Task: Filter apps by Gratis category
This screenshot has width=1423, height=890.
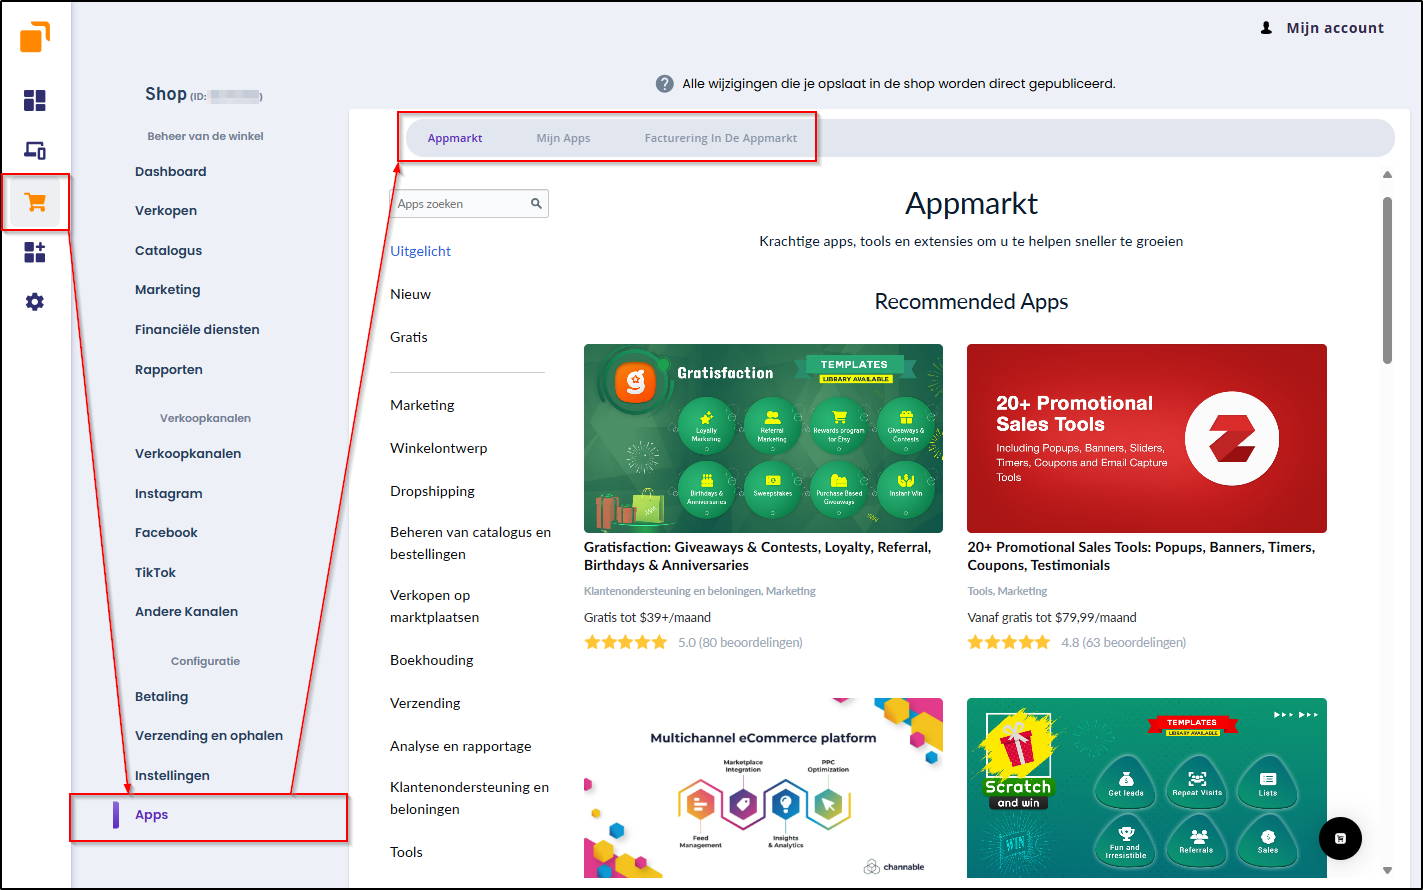Action: point(408,337)
